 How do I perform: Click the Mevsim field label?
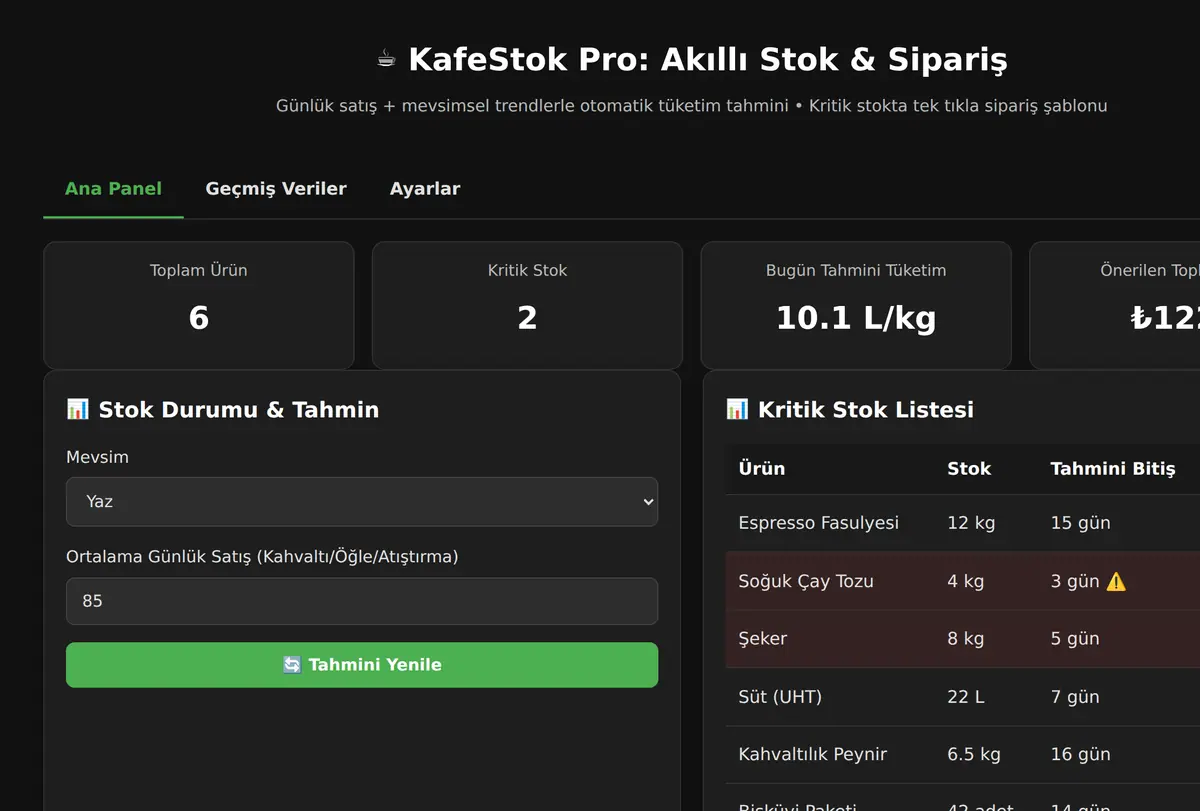pos(97,457)
